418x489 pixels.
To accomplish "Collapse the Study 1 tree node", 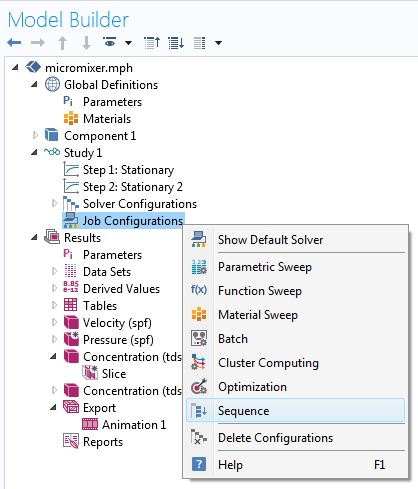I will click(34, 153).
